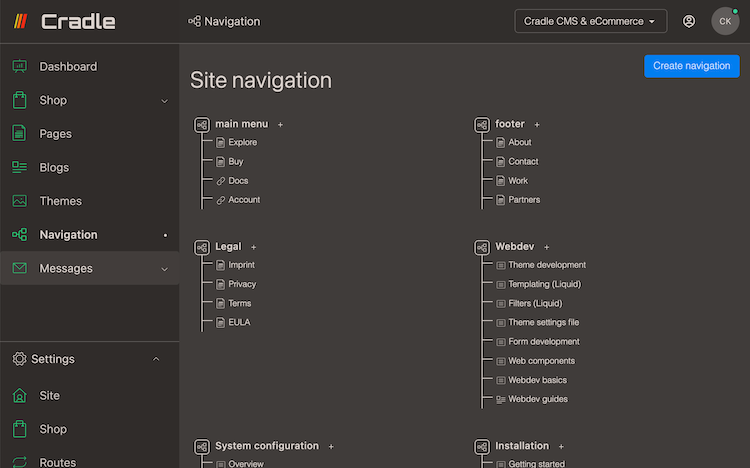Screen dimensions: 750x468
Task: Click the Pages sidebar icon
Action: 20,133
